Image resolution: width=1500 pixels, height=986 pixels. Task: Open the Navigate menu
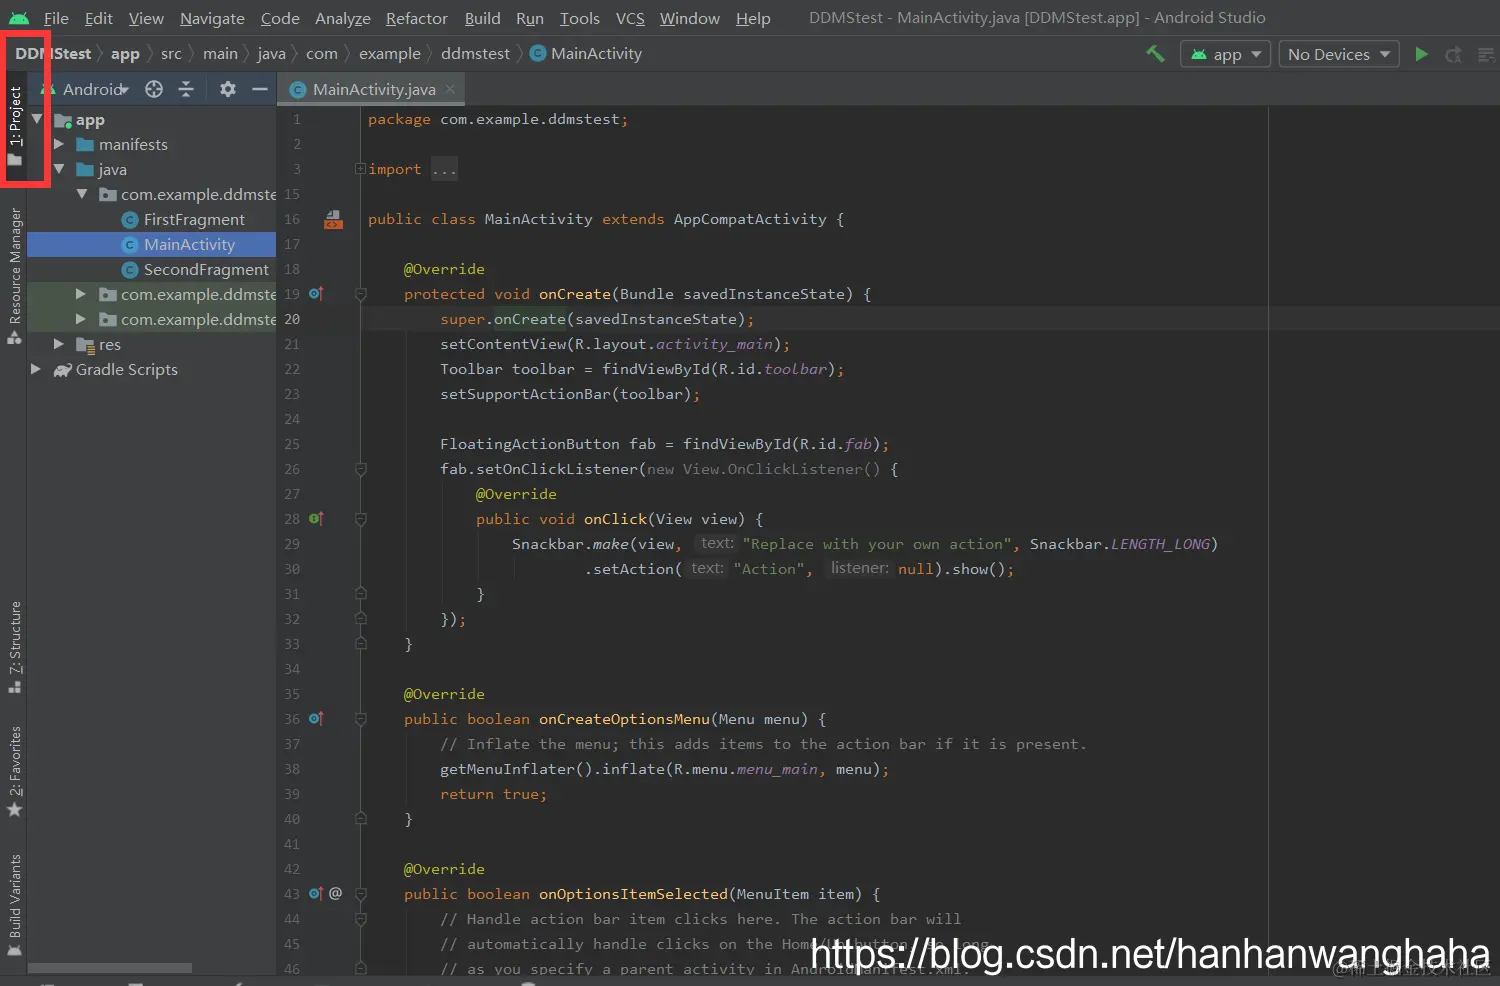click(x=212, y=18)
